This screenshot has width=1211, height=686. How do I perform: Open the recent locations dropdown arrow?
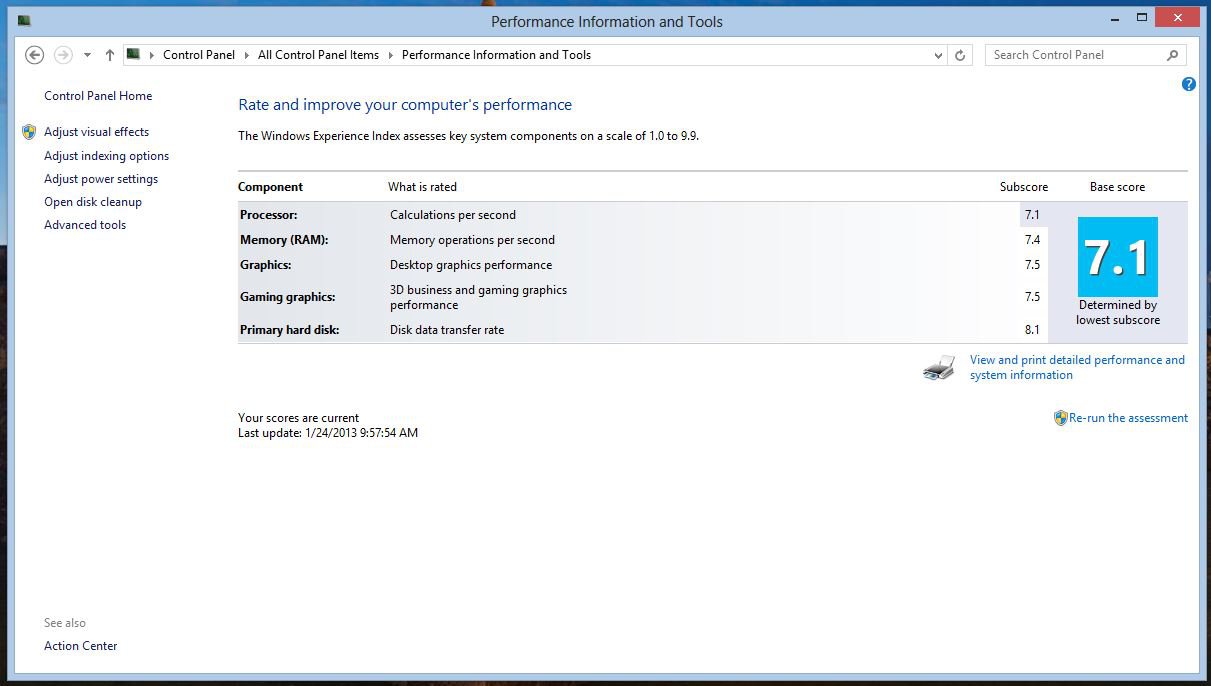(x=87, y=55)
